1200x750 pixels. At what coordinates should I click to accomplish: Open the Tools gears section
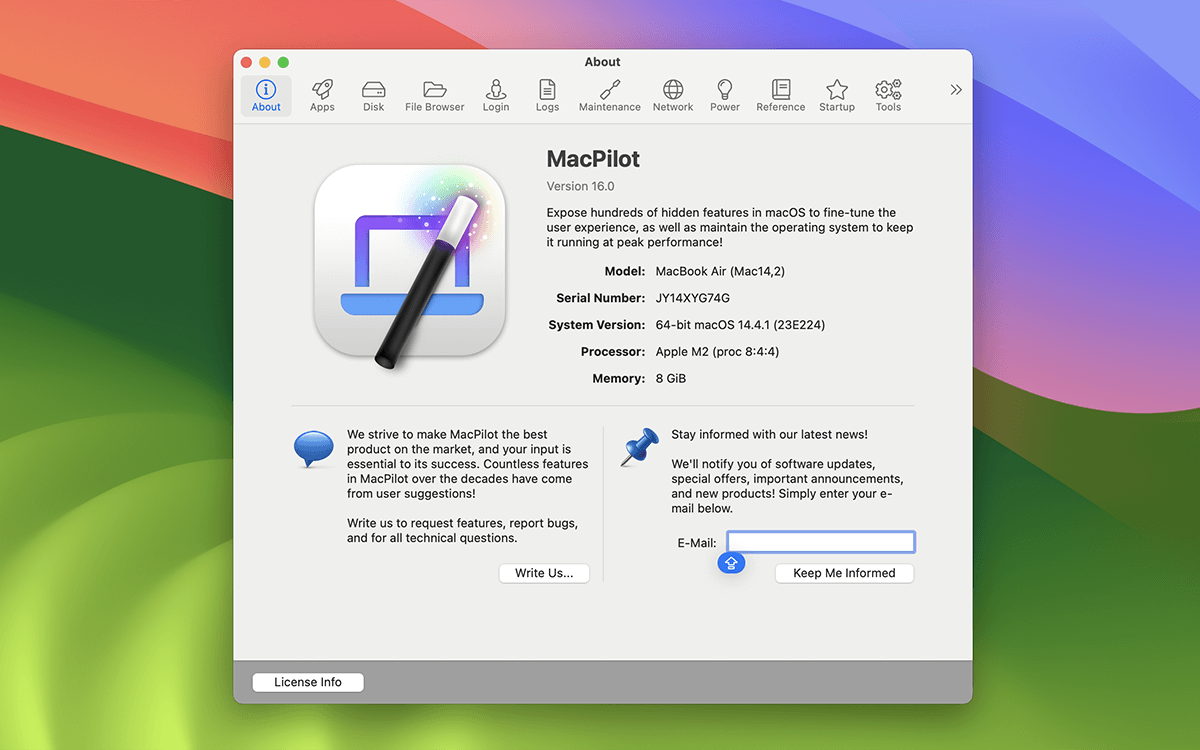click(888, 96)
